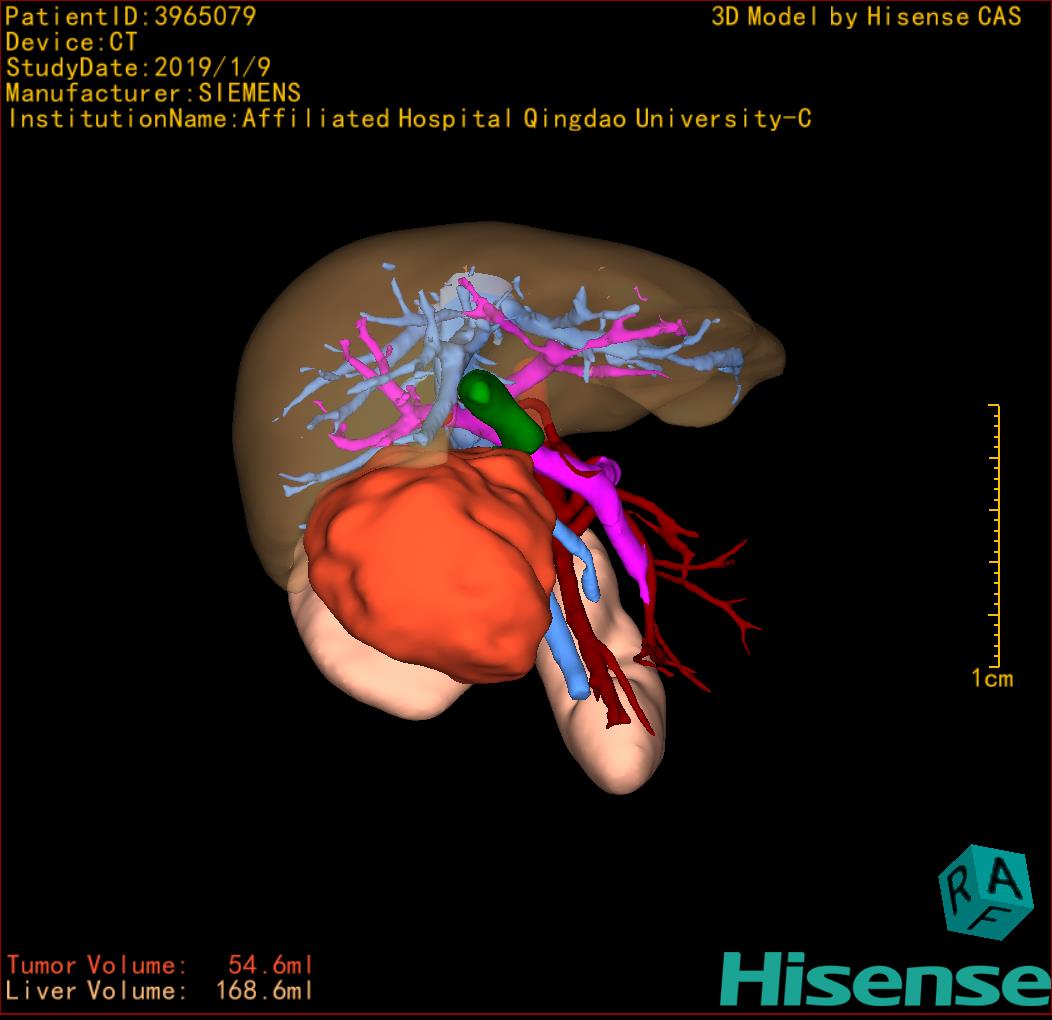Click the 'PatientID:3965079' text
The image size is (1052, 1020).
click(131, 16)
